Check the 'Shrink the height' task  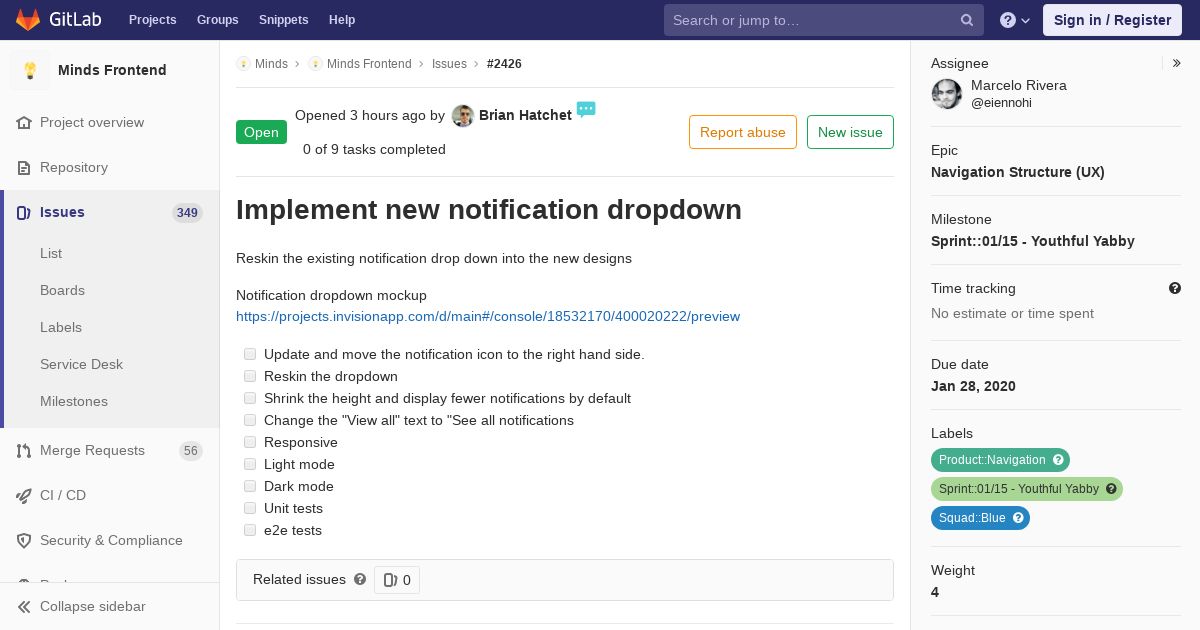(x=250, y=398)
